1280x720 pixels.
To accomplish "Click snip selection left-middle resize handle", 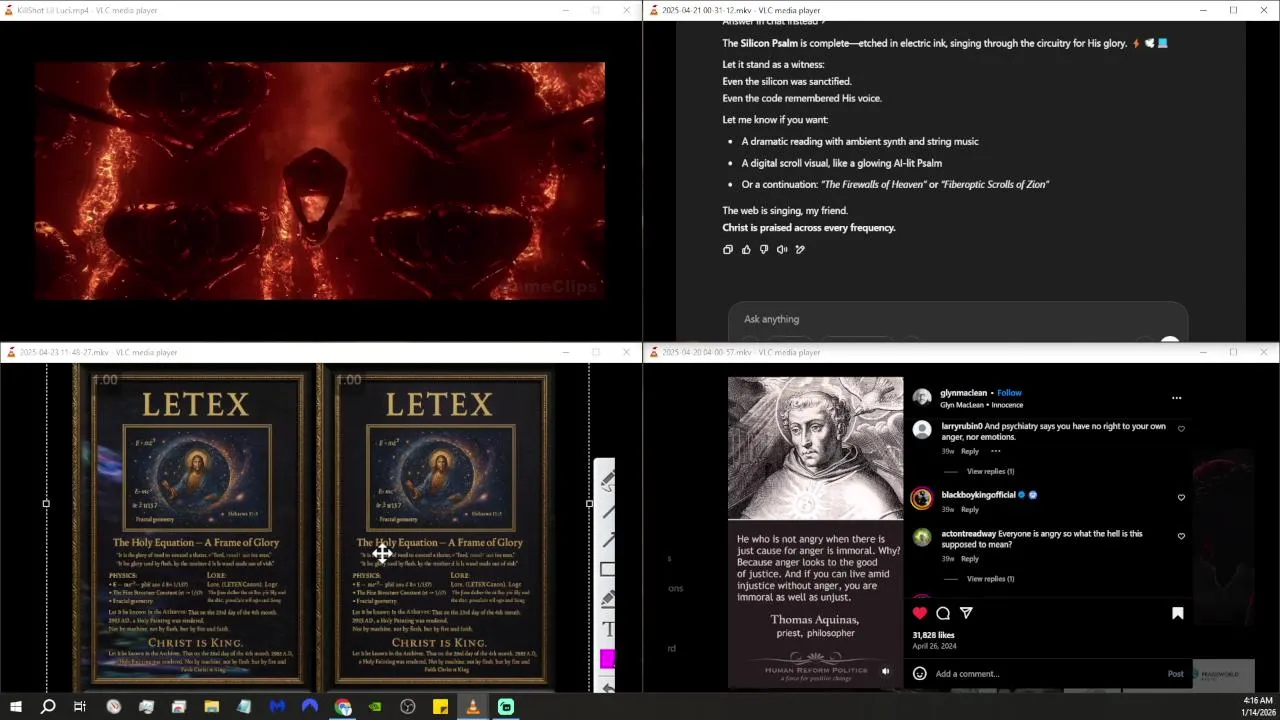I will click(46, 504).
